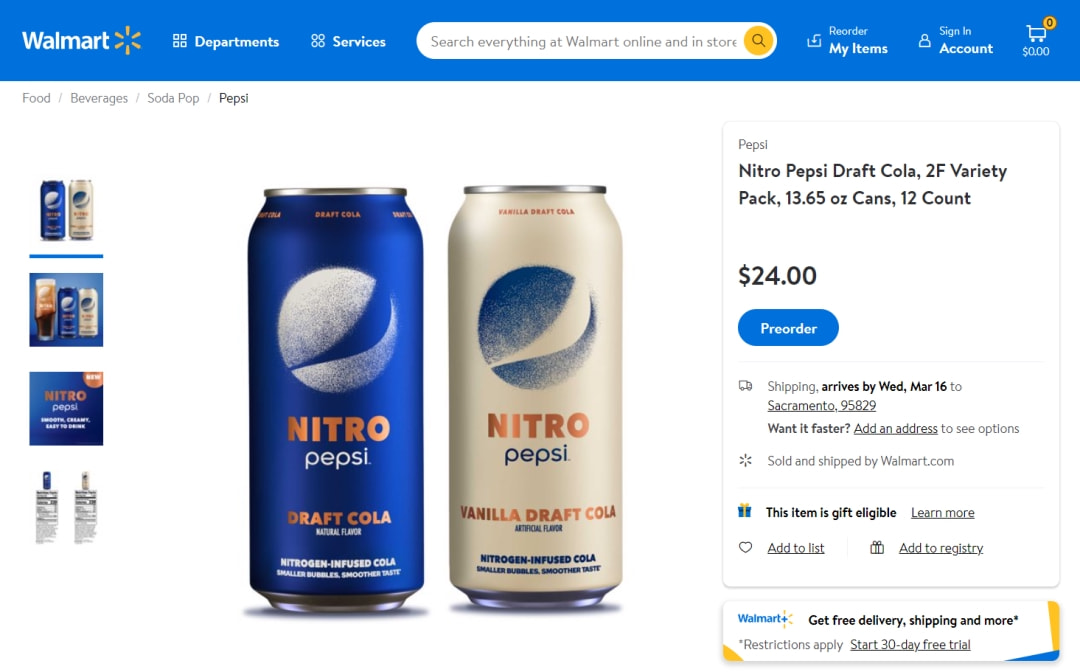Click inside the search input field
Viewport: 1080px width, 672px height.
[580, 41]
